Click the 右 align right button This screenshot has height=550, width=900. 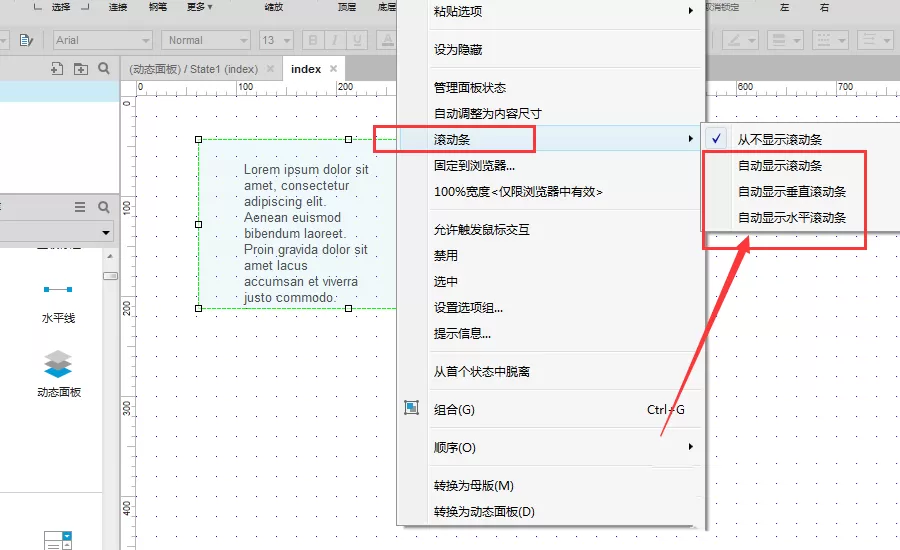tap(825, 7)
